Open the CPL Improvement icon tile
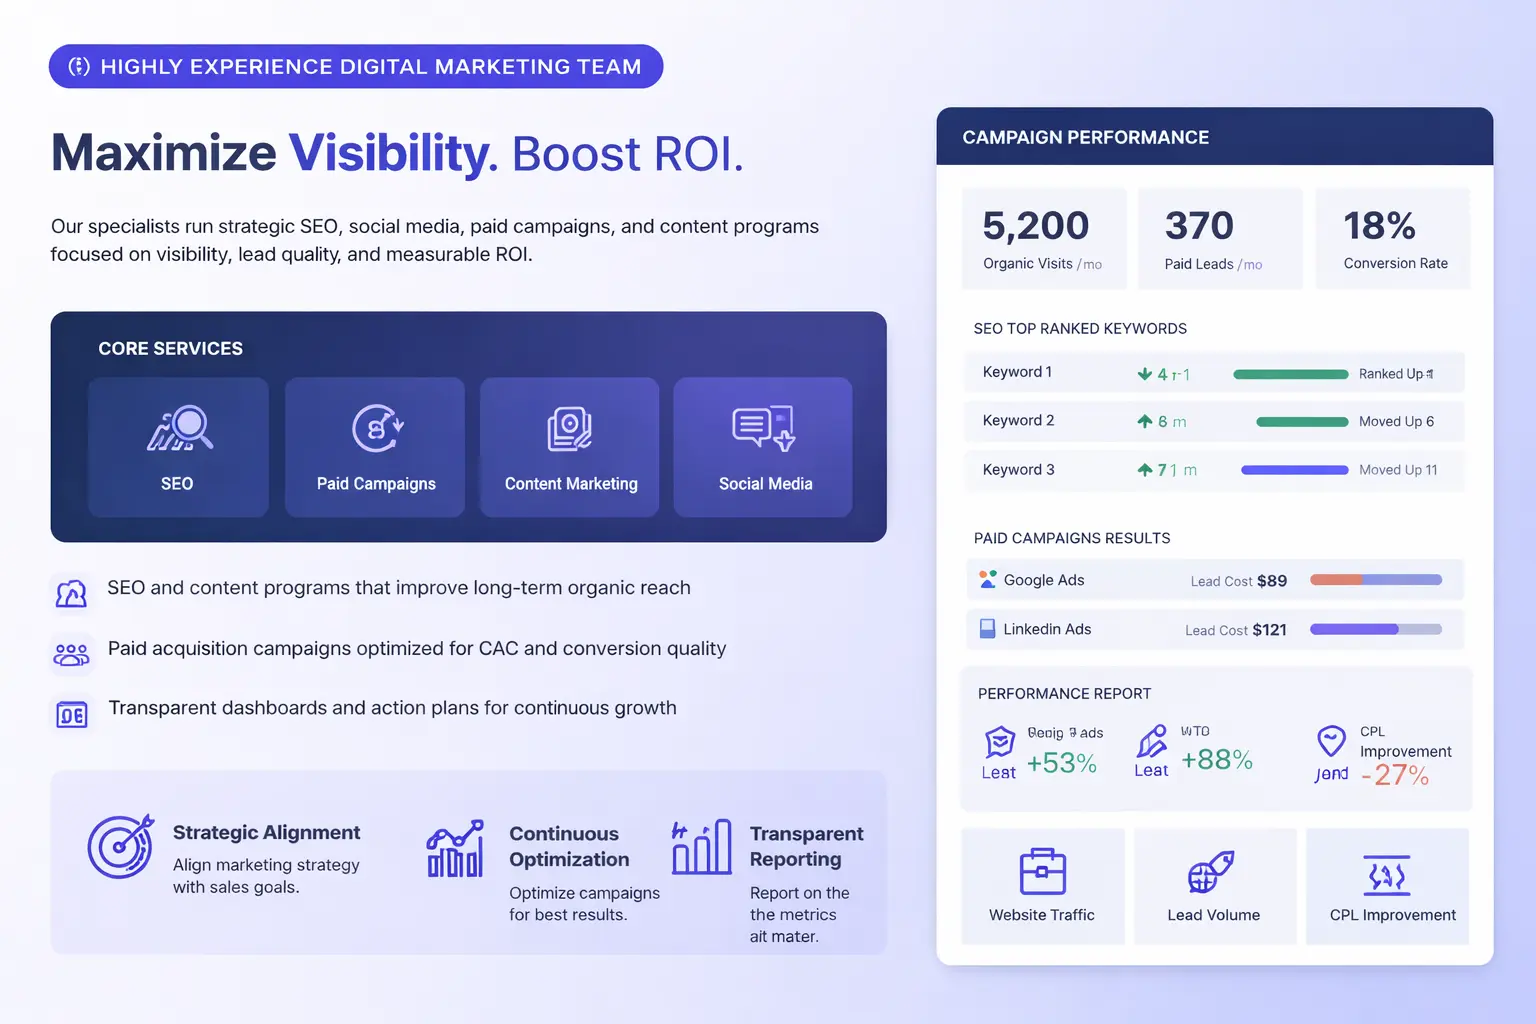Image resolution: width=1536 pixels, height=1024 pixels. [1387, 886]
